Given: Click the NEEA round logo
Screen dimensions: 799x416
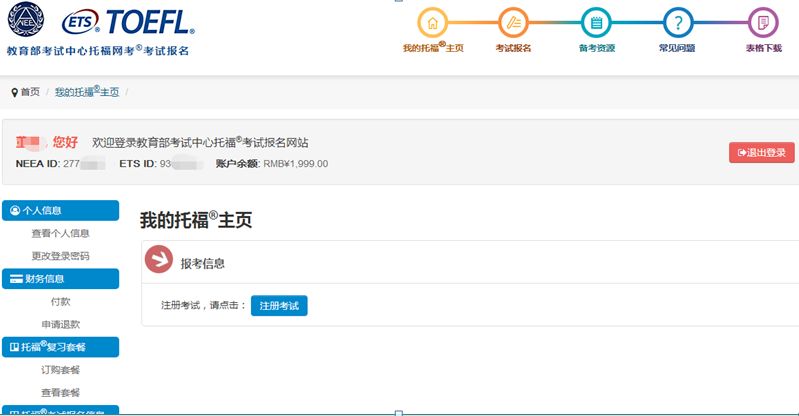Looking at the screenshot, I should (x=25, y=19).
